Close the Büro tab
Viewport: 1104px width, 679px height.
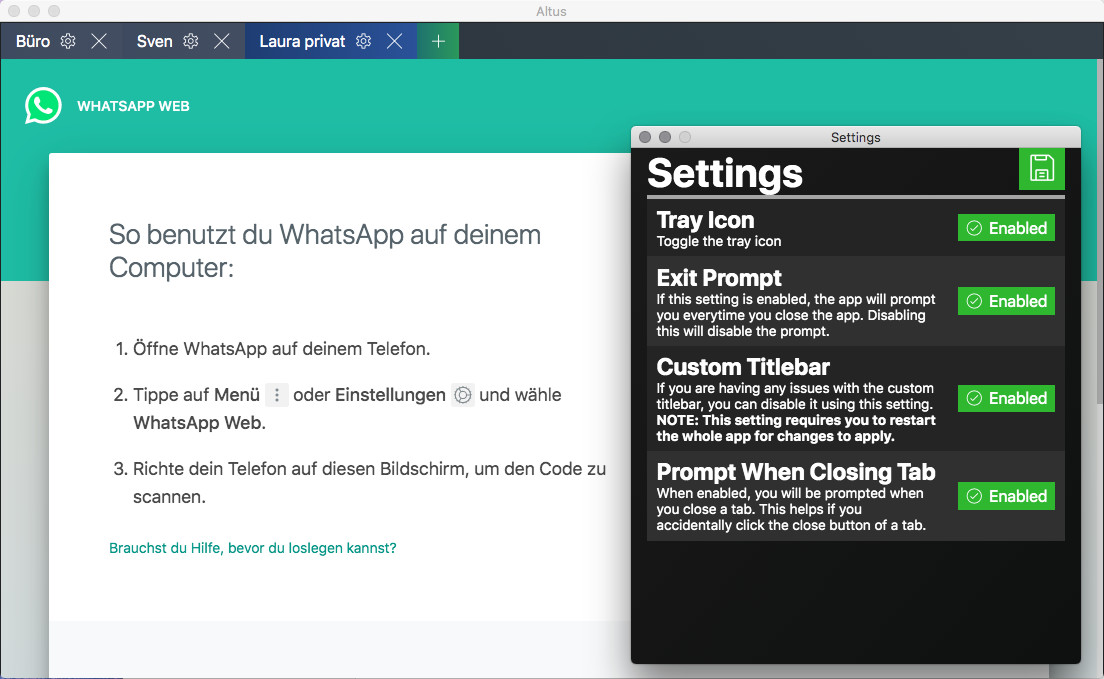point(99,41)
